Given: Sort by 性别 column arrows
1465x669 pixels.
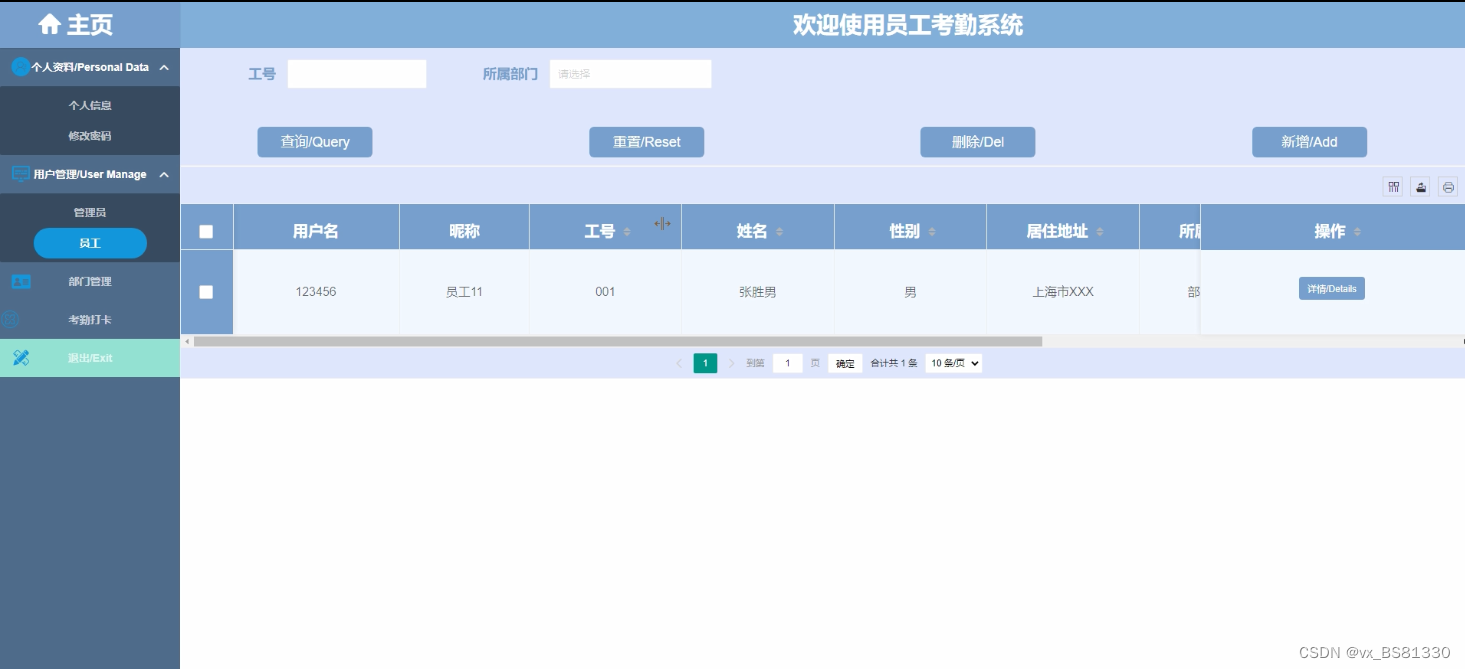Looking at the screenshot, I should pos(931,232).
